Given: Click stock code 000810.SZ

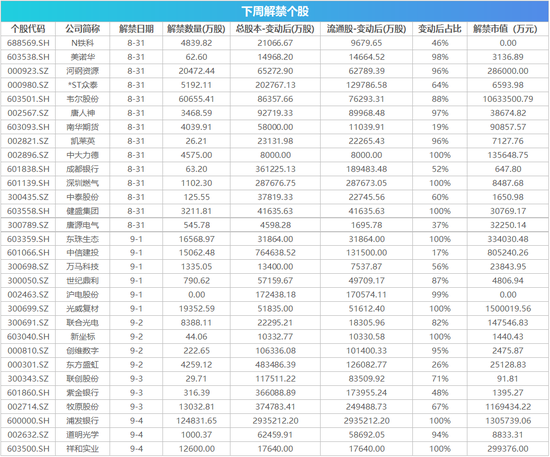Looking at the screenshot, I should (x=28, y=351).
